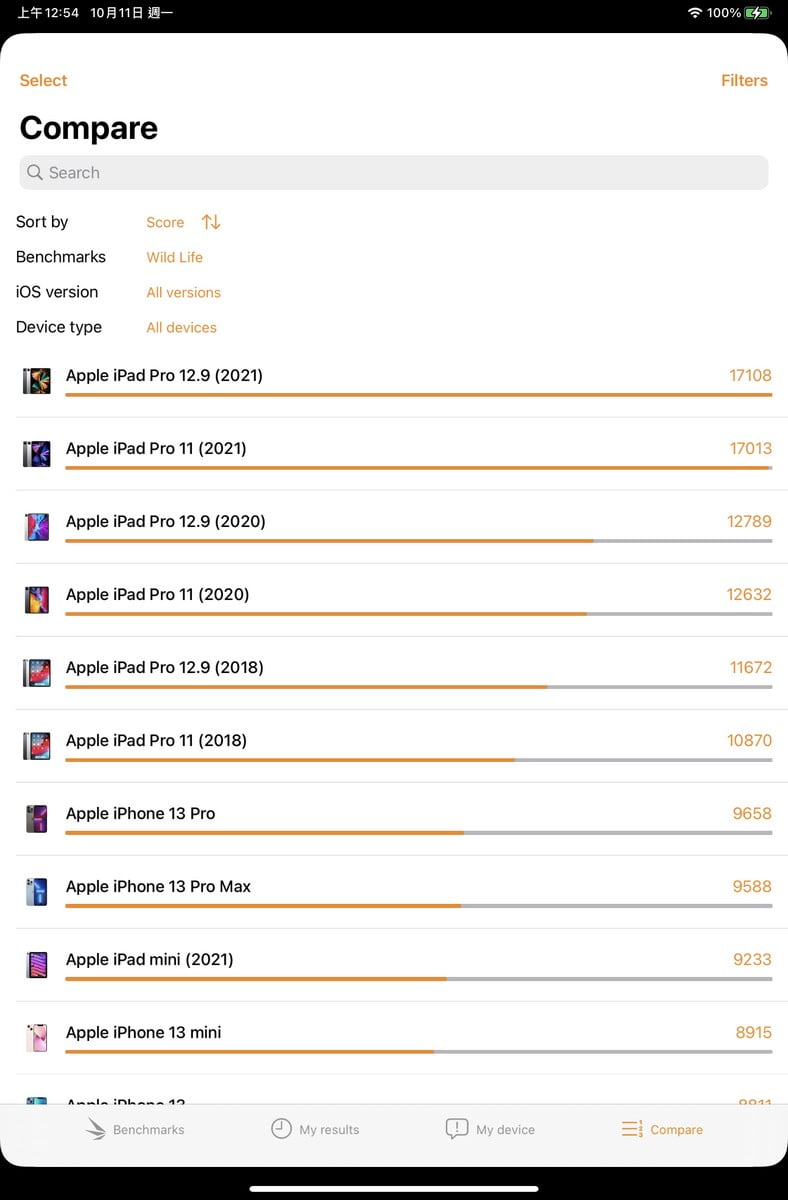The image size is (788, 1200).
Task: Open the Apple iPhone 13 Pro Max row
Action: (394, 892)
